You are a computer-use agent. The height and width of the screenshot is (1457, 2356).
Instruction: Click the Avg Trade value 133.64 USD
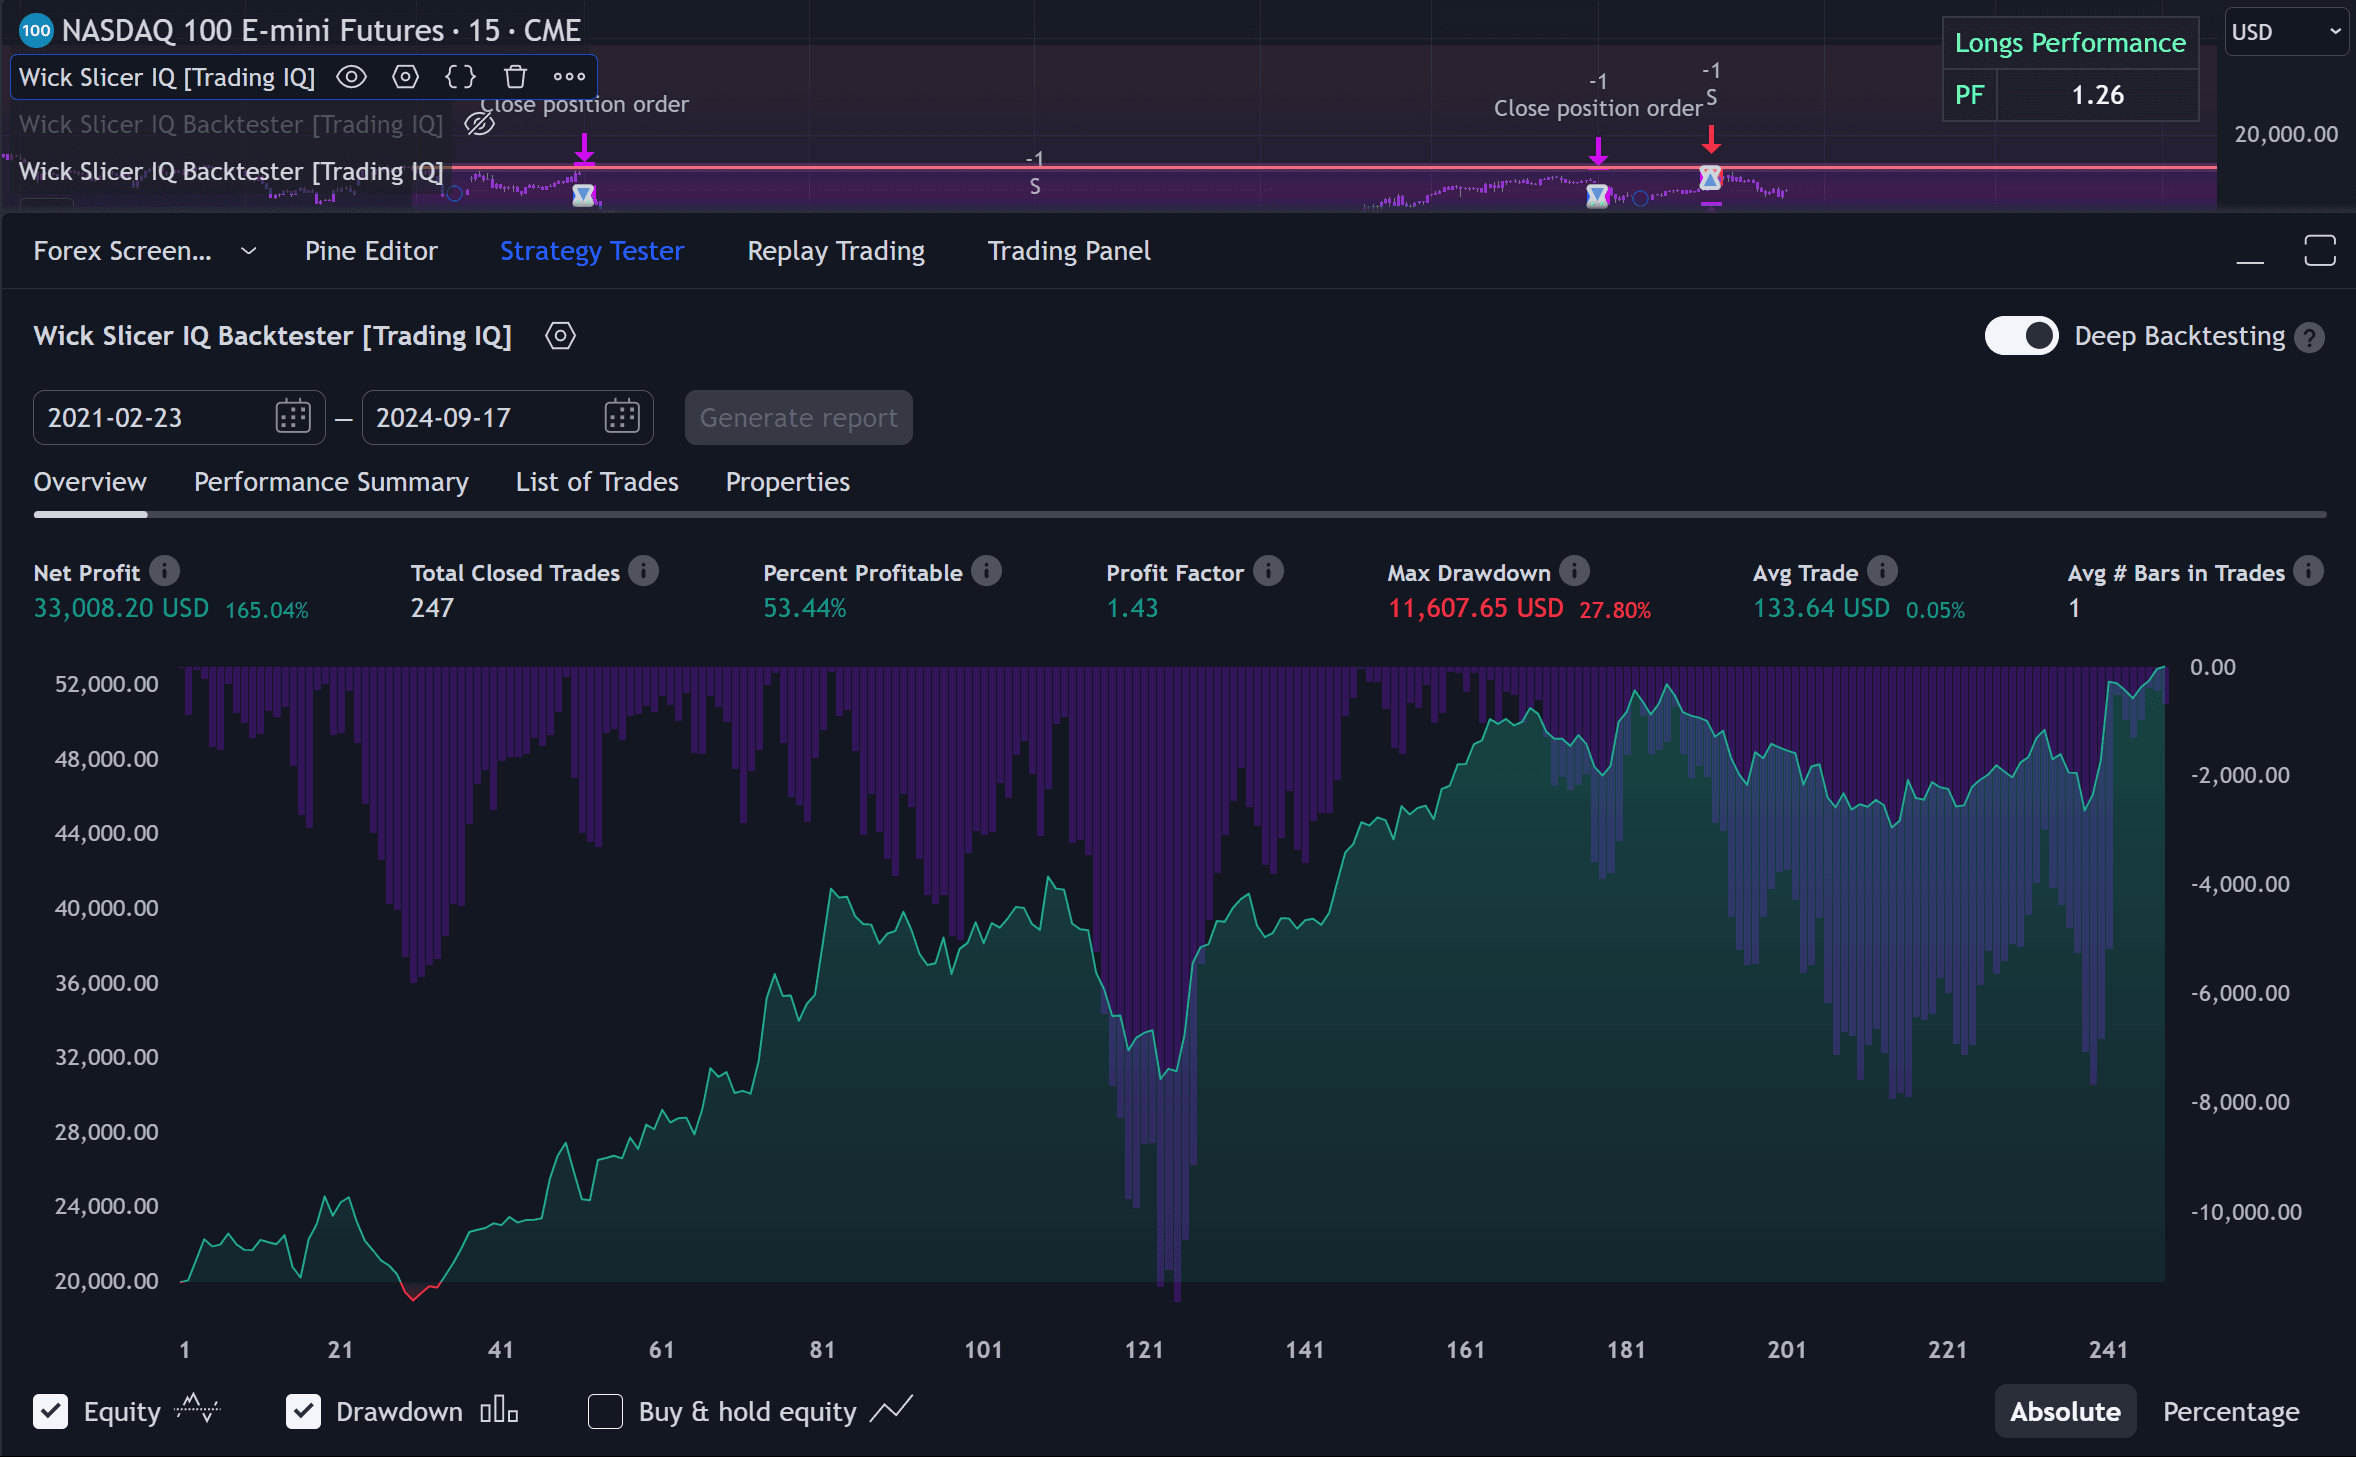click(x=1821, y=608)
